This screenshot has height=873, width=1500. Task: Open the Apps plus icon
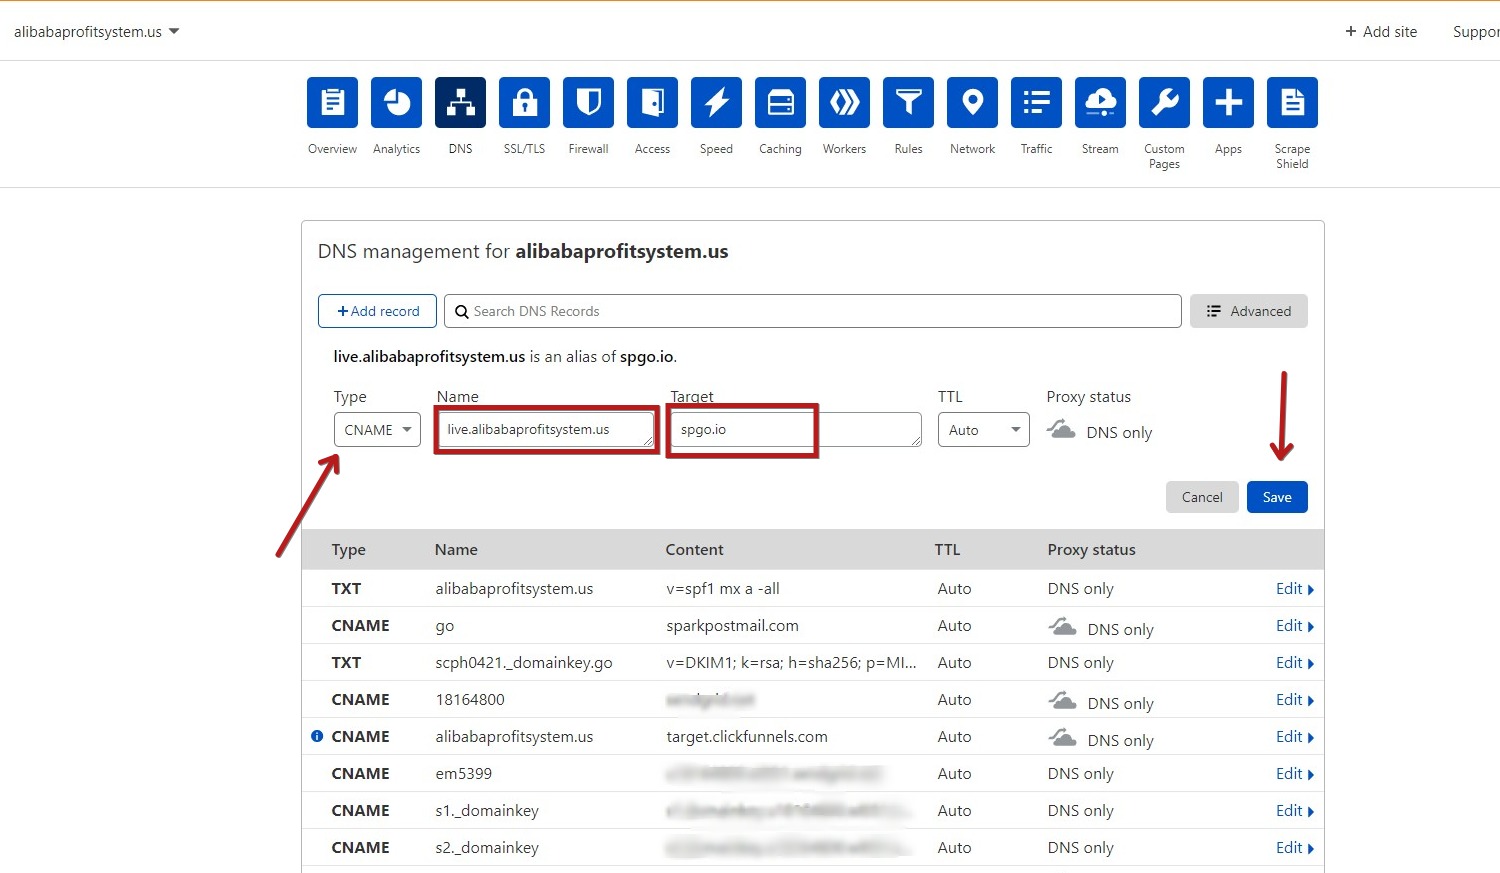point(1228,102)
